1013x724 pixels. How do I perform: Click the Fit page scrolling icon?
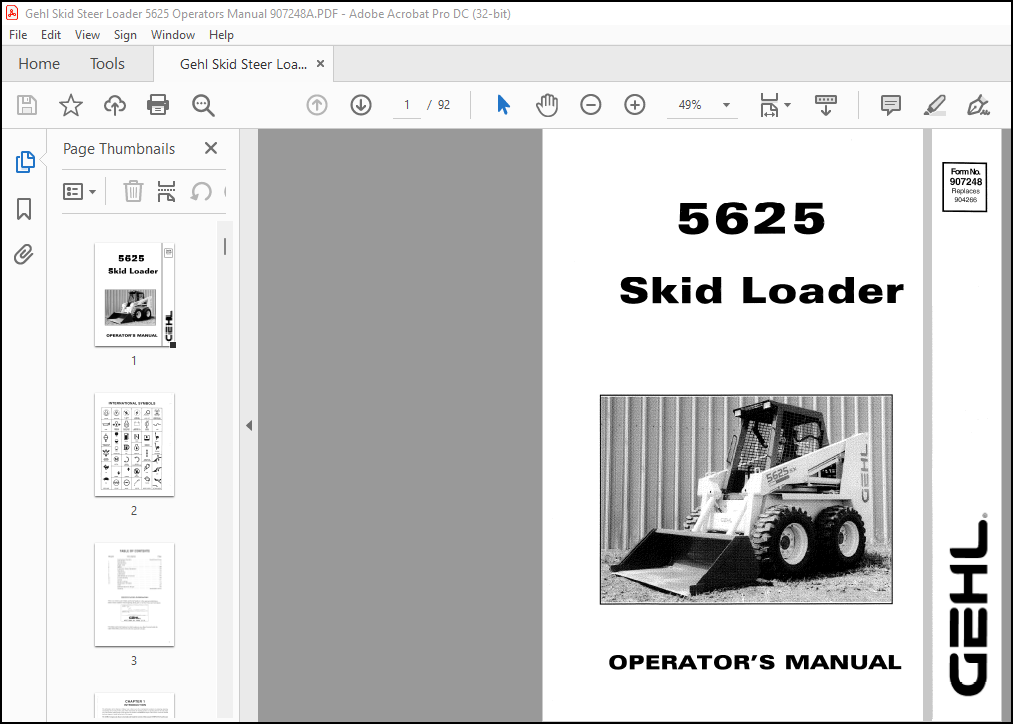click(769, 105)
